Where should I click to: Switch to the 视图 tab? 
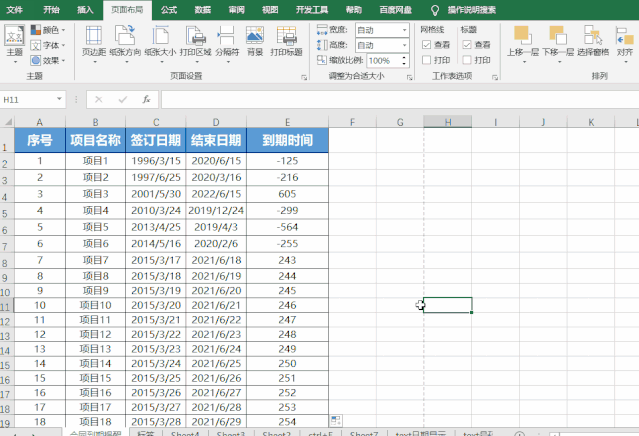pos(270,10)
